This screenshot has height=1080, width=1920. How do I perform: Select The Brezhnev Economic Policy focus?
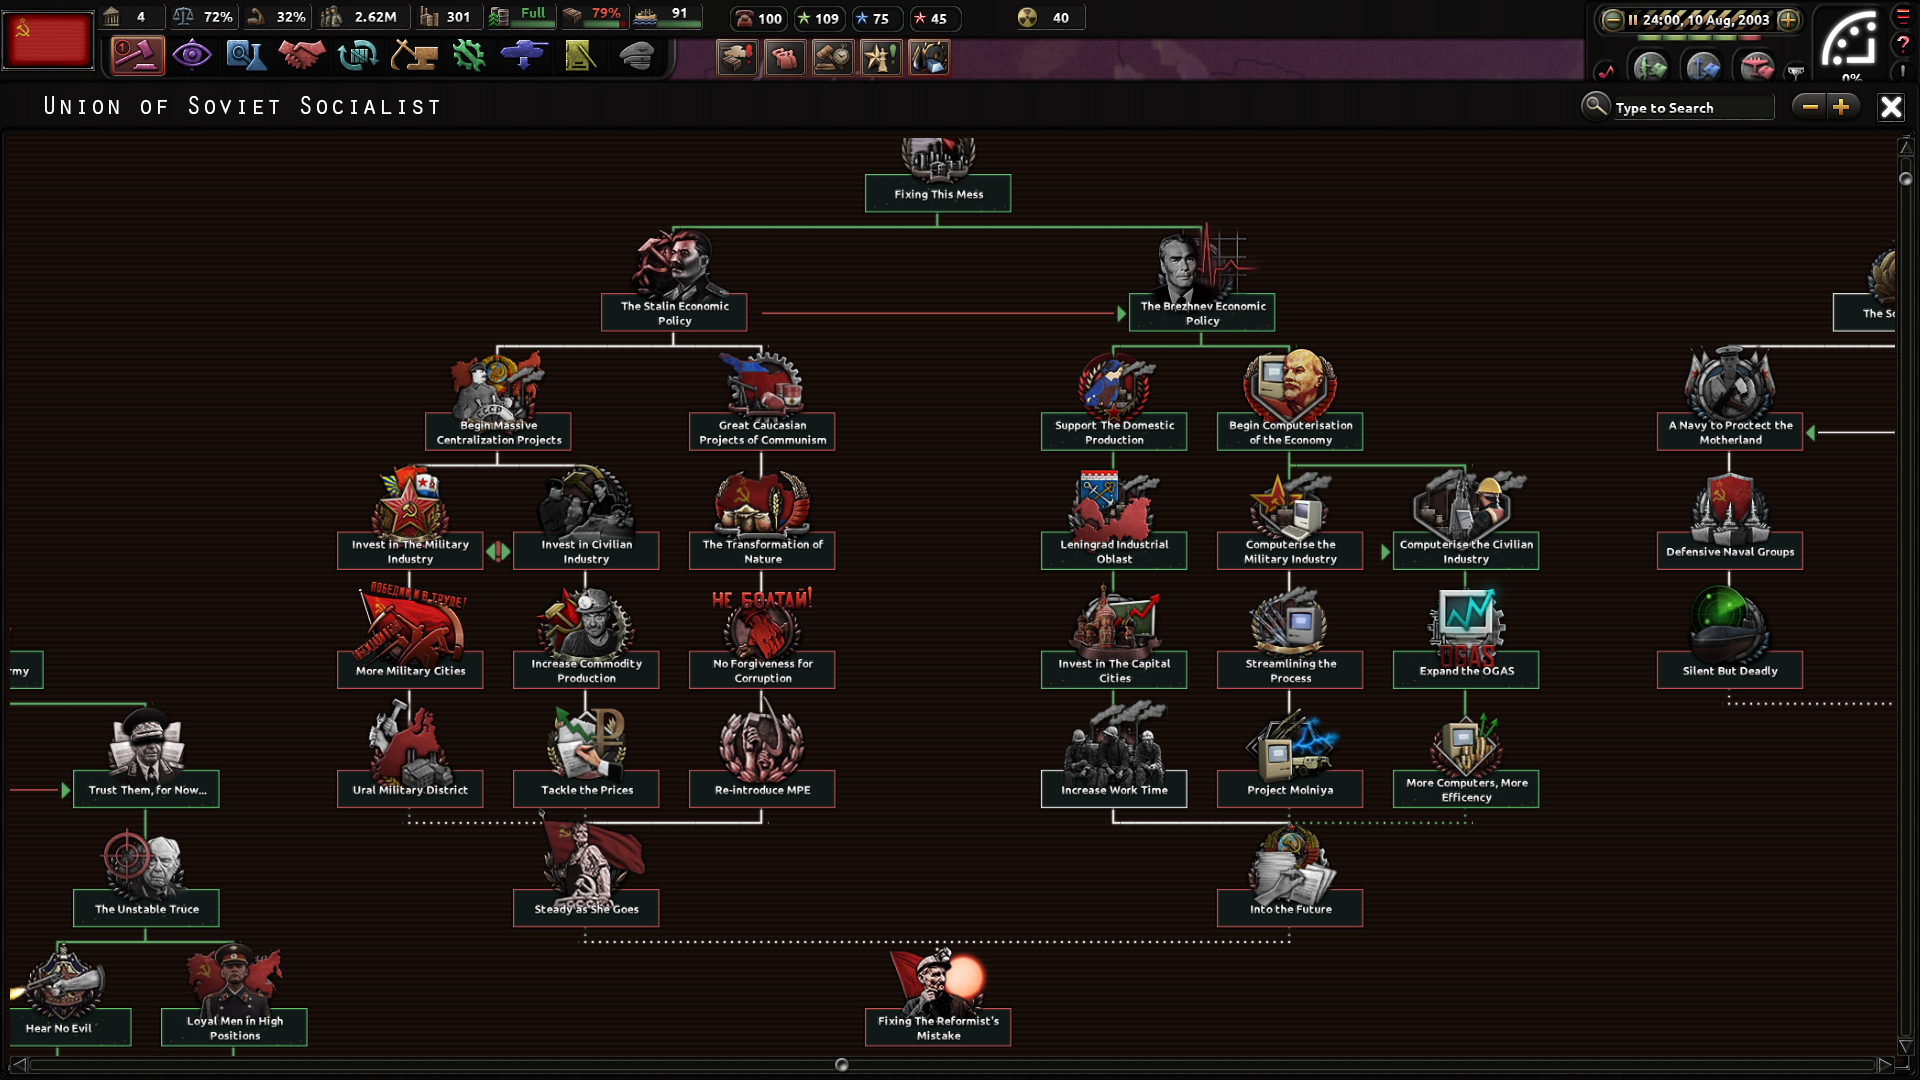[x=1202, y=313]
